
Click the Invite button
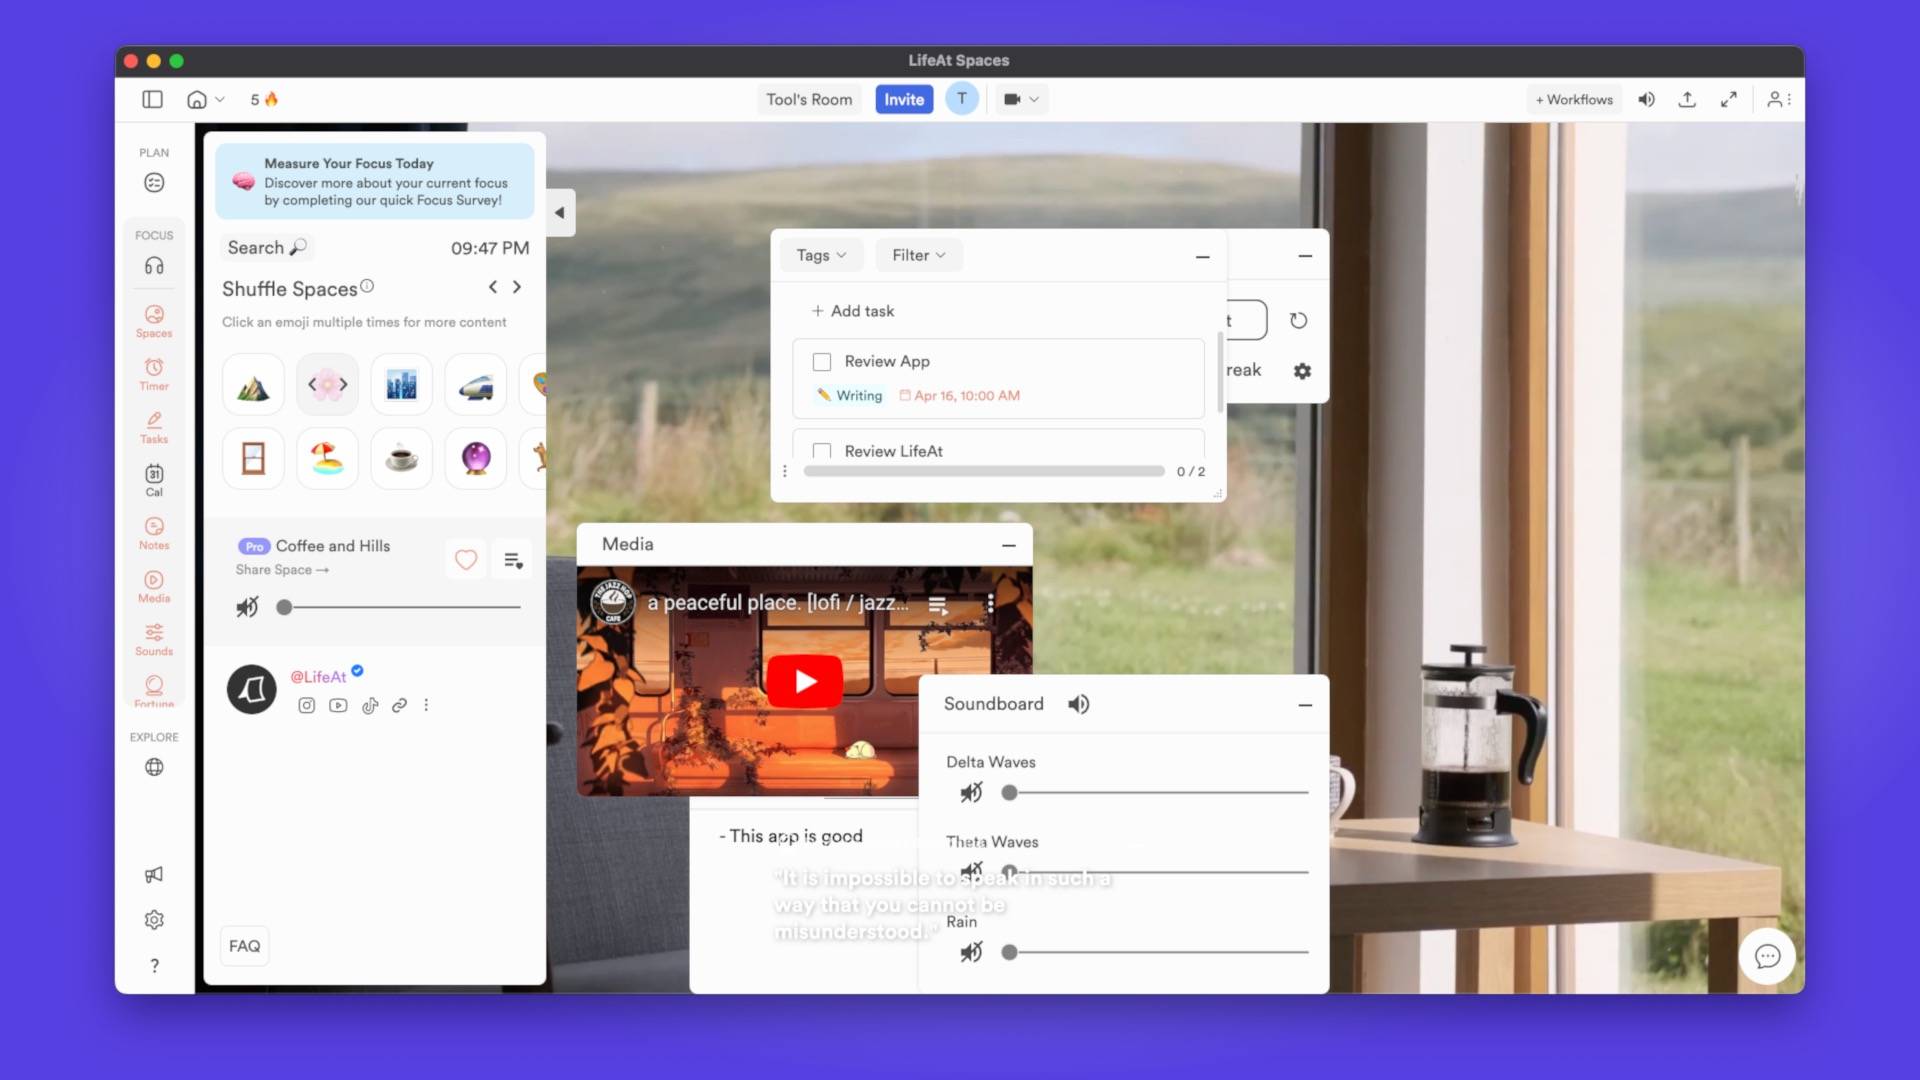pos(903,99)
